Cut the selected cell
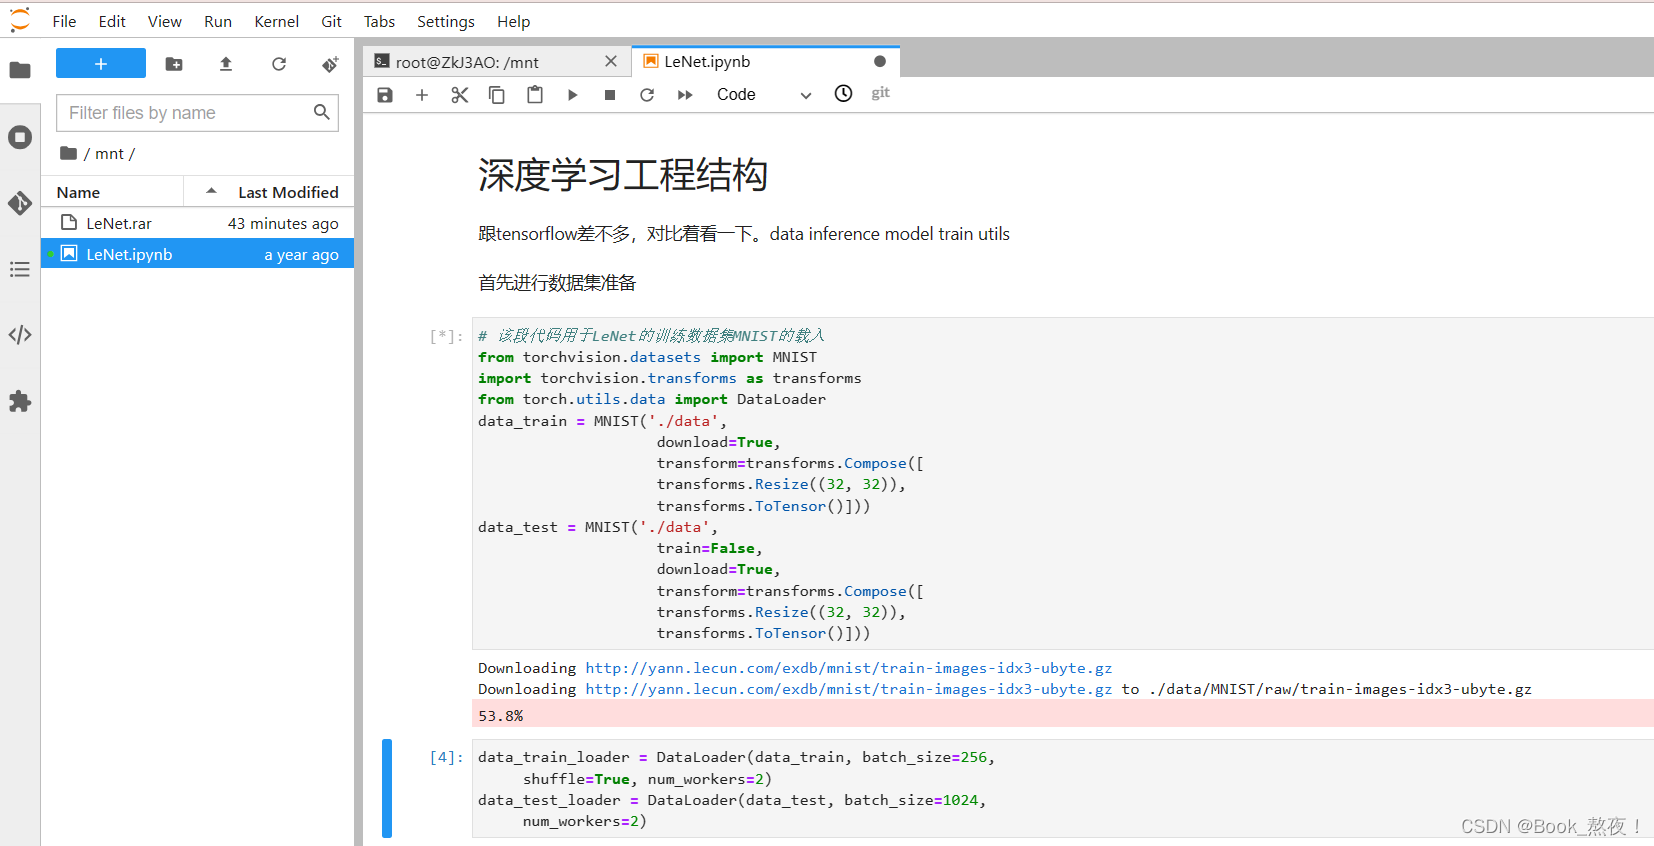Image resolution: width=1654 pixels, height=846 pixels. tap(460, 95)
